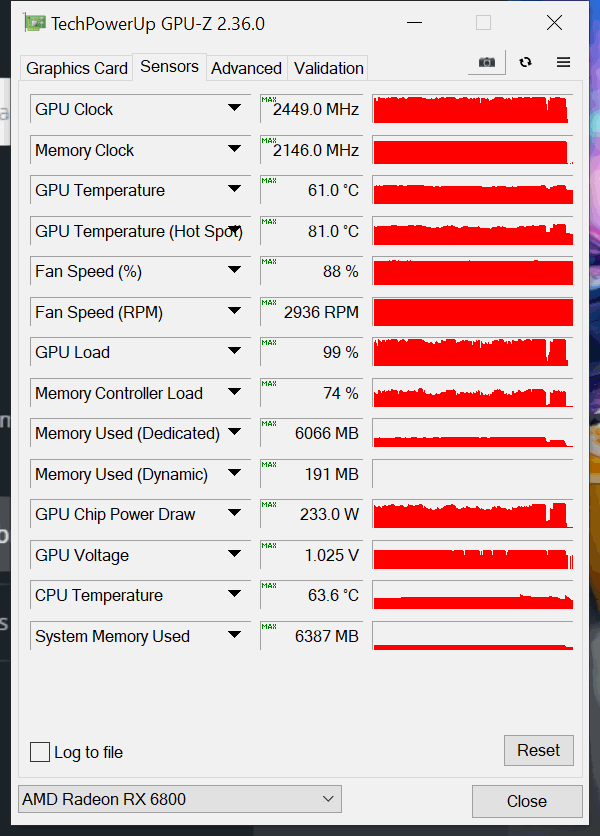Viewport: 600px width, 836px height.
Task: Go to the Validation tab
Action: [329, 68]
